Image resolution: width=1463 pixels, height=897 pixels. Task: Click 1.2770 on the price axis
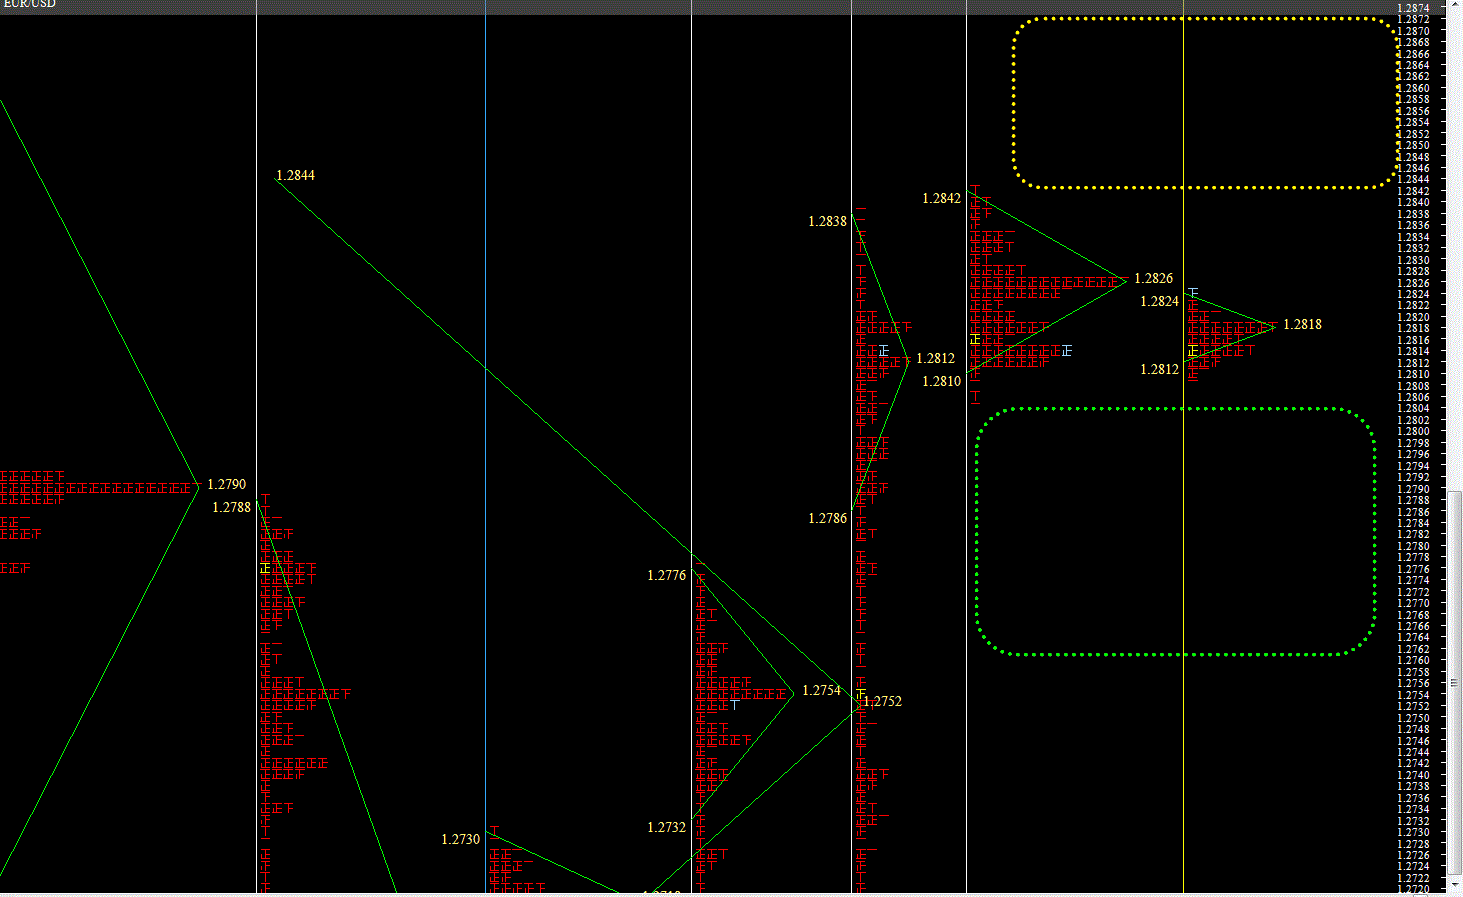(1413, 603)
